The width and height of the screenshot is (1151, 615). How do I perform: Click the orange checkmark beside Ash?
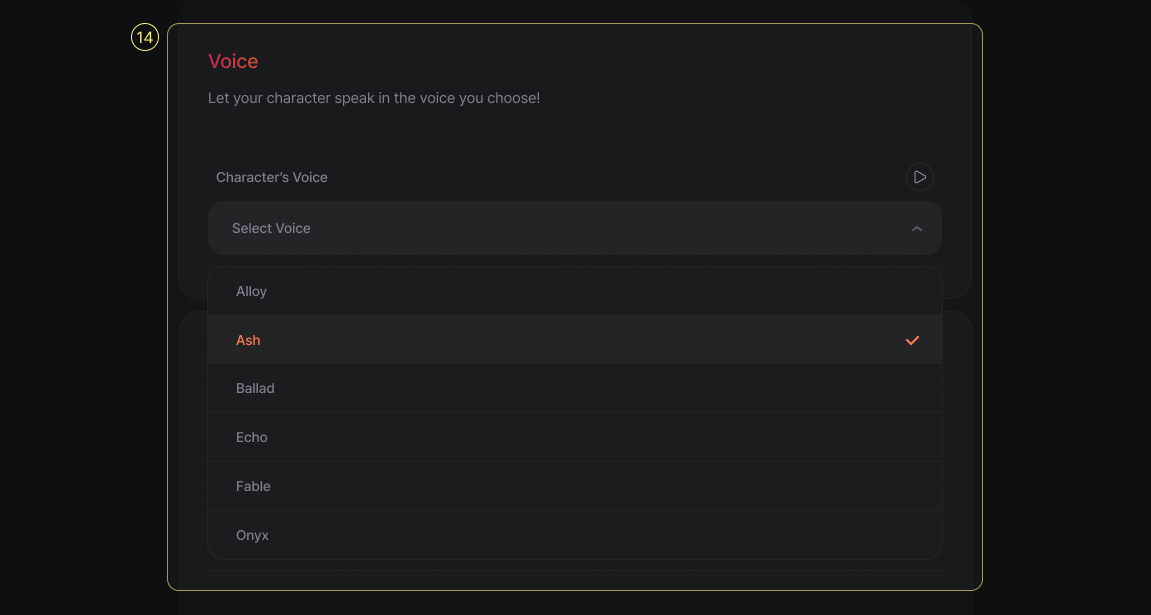(912, 340)
